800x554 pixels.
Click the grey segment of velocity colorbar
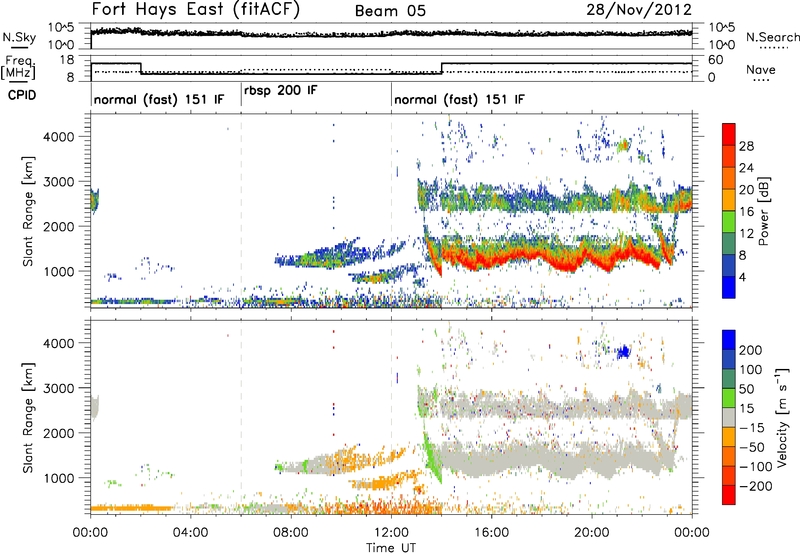(x=729, y=417)
